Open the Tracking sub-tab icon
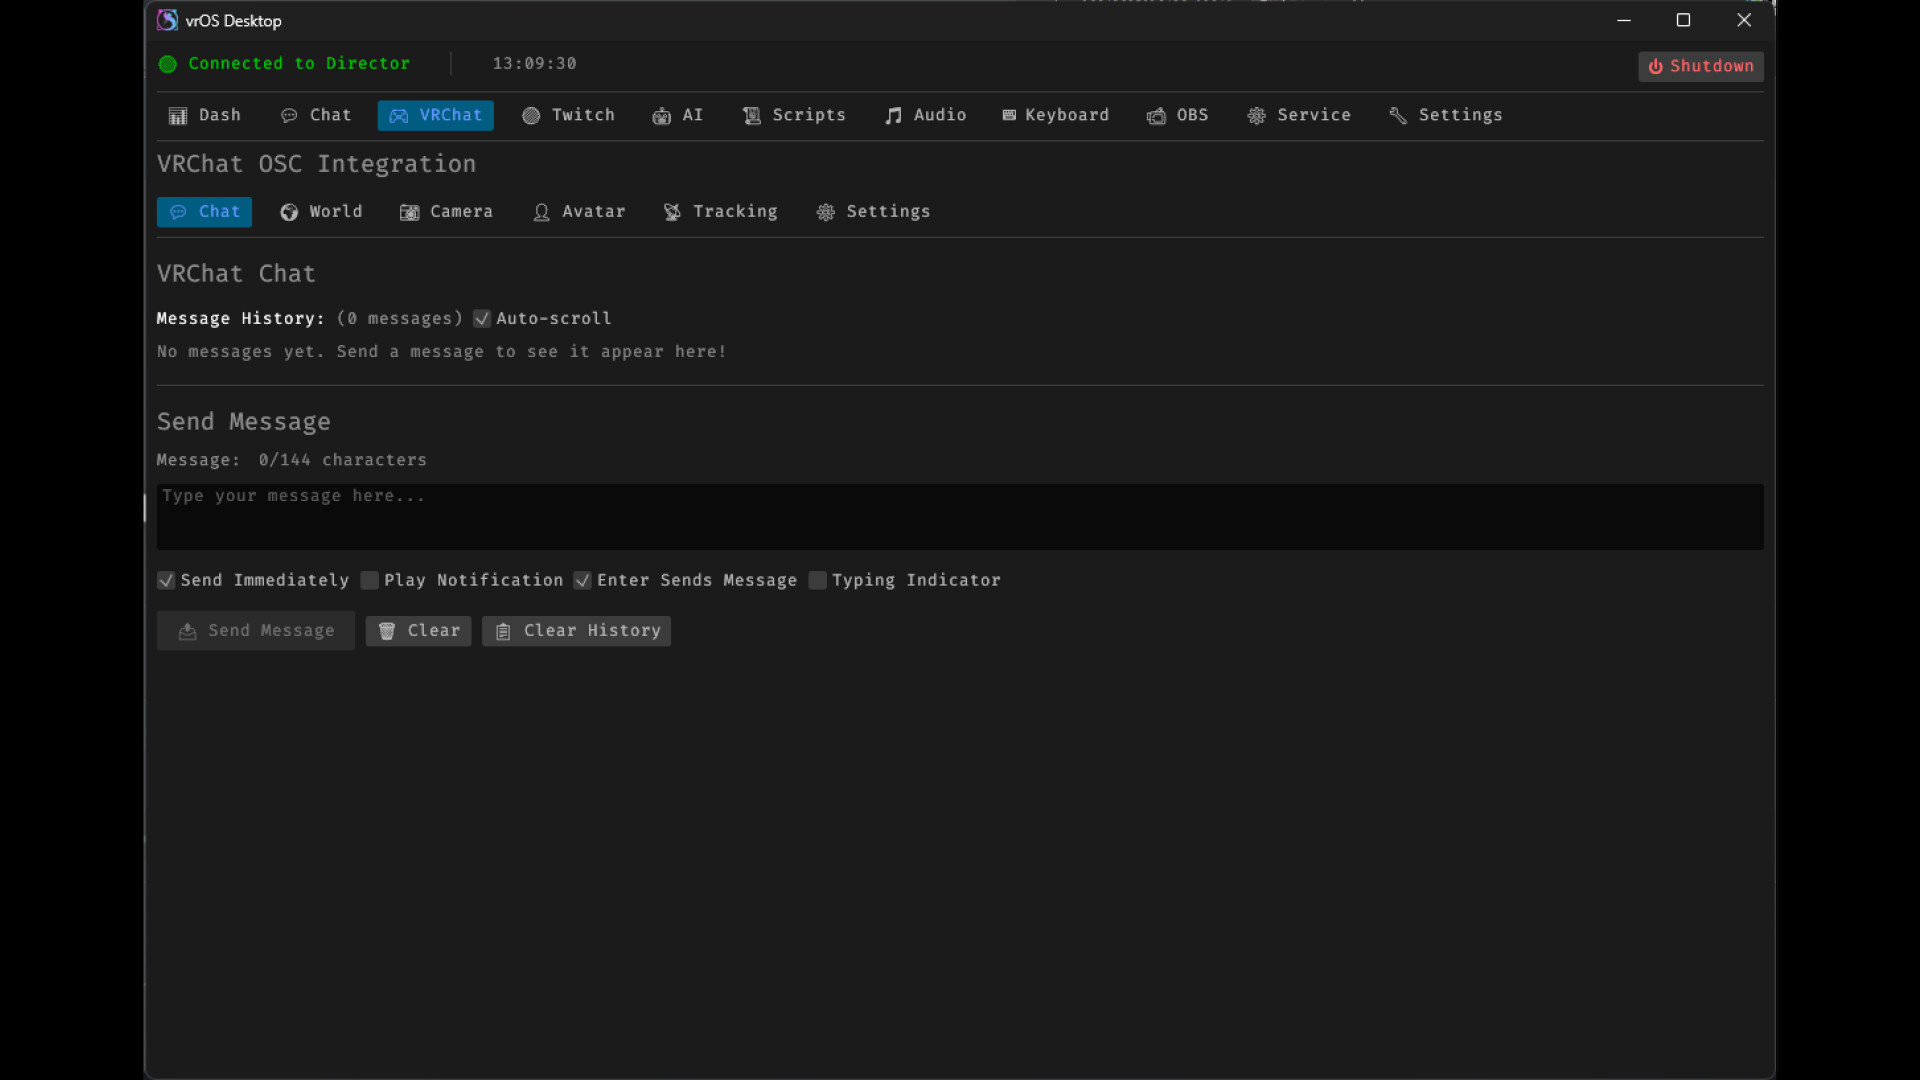Viewport: 1920px width, 1080px height. pyautogui.click(x=673, y=212)
